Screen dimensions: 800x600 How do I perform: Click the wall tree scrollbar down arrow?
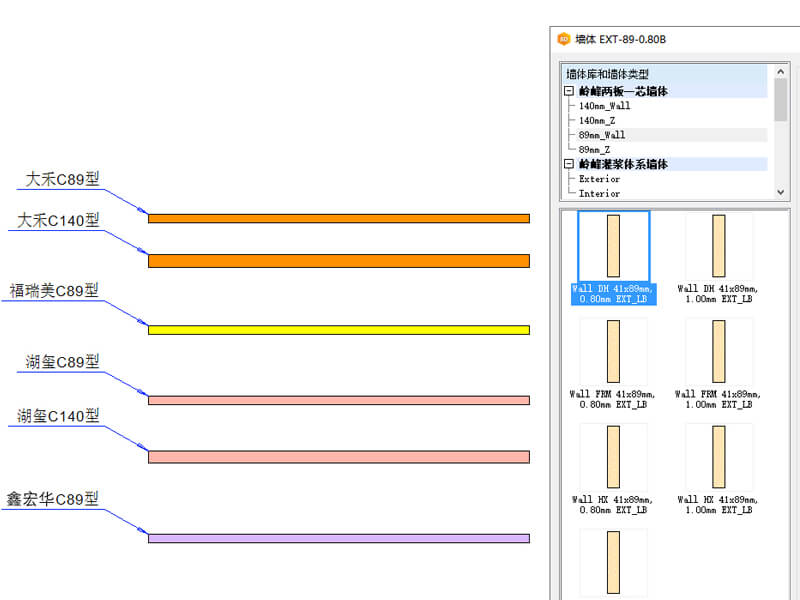pyautogui.click(x=780, y=192)
